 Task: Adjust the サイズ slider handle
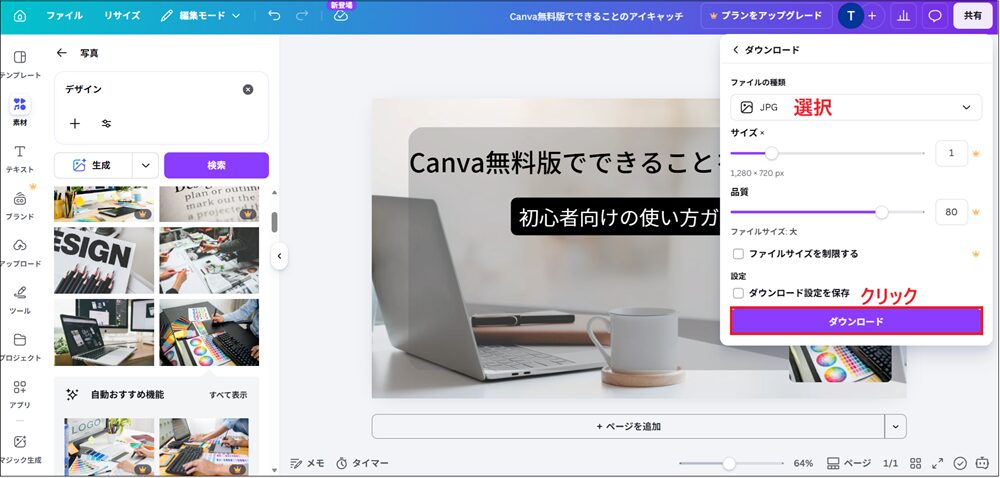(772, 153)
